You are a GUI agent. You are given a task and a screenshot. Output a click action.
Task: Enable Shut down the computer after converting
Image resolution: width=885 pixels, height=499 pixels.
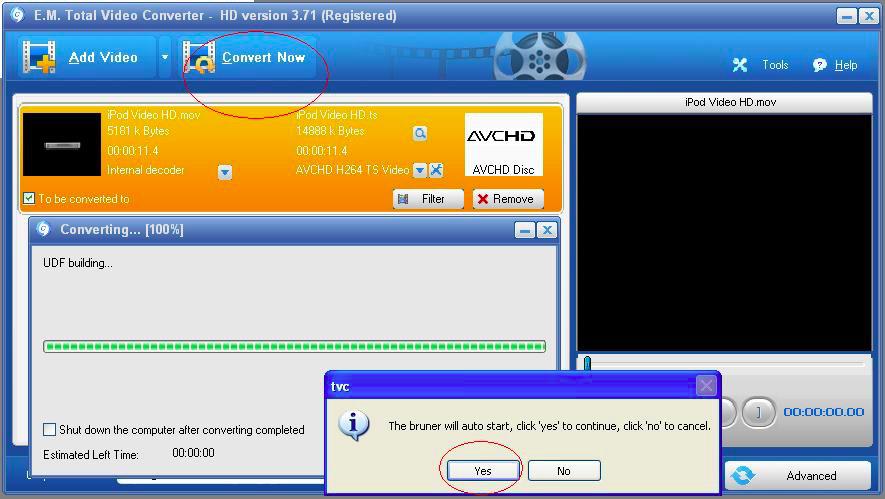[50, 430]
